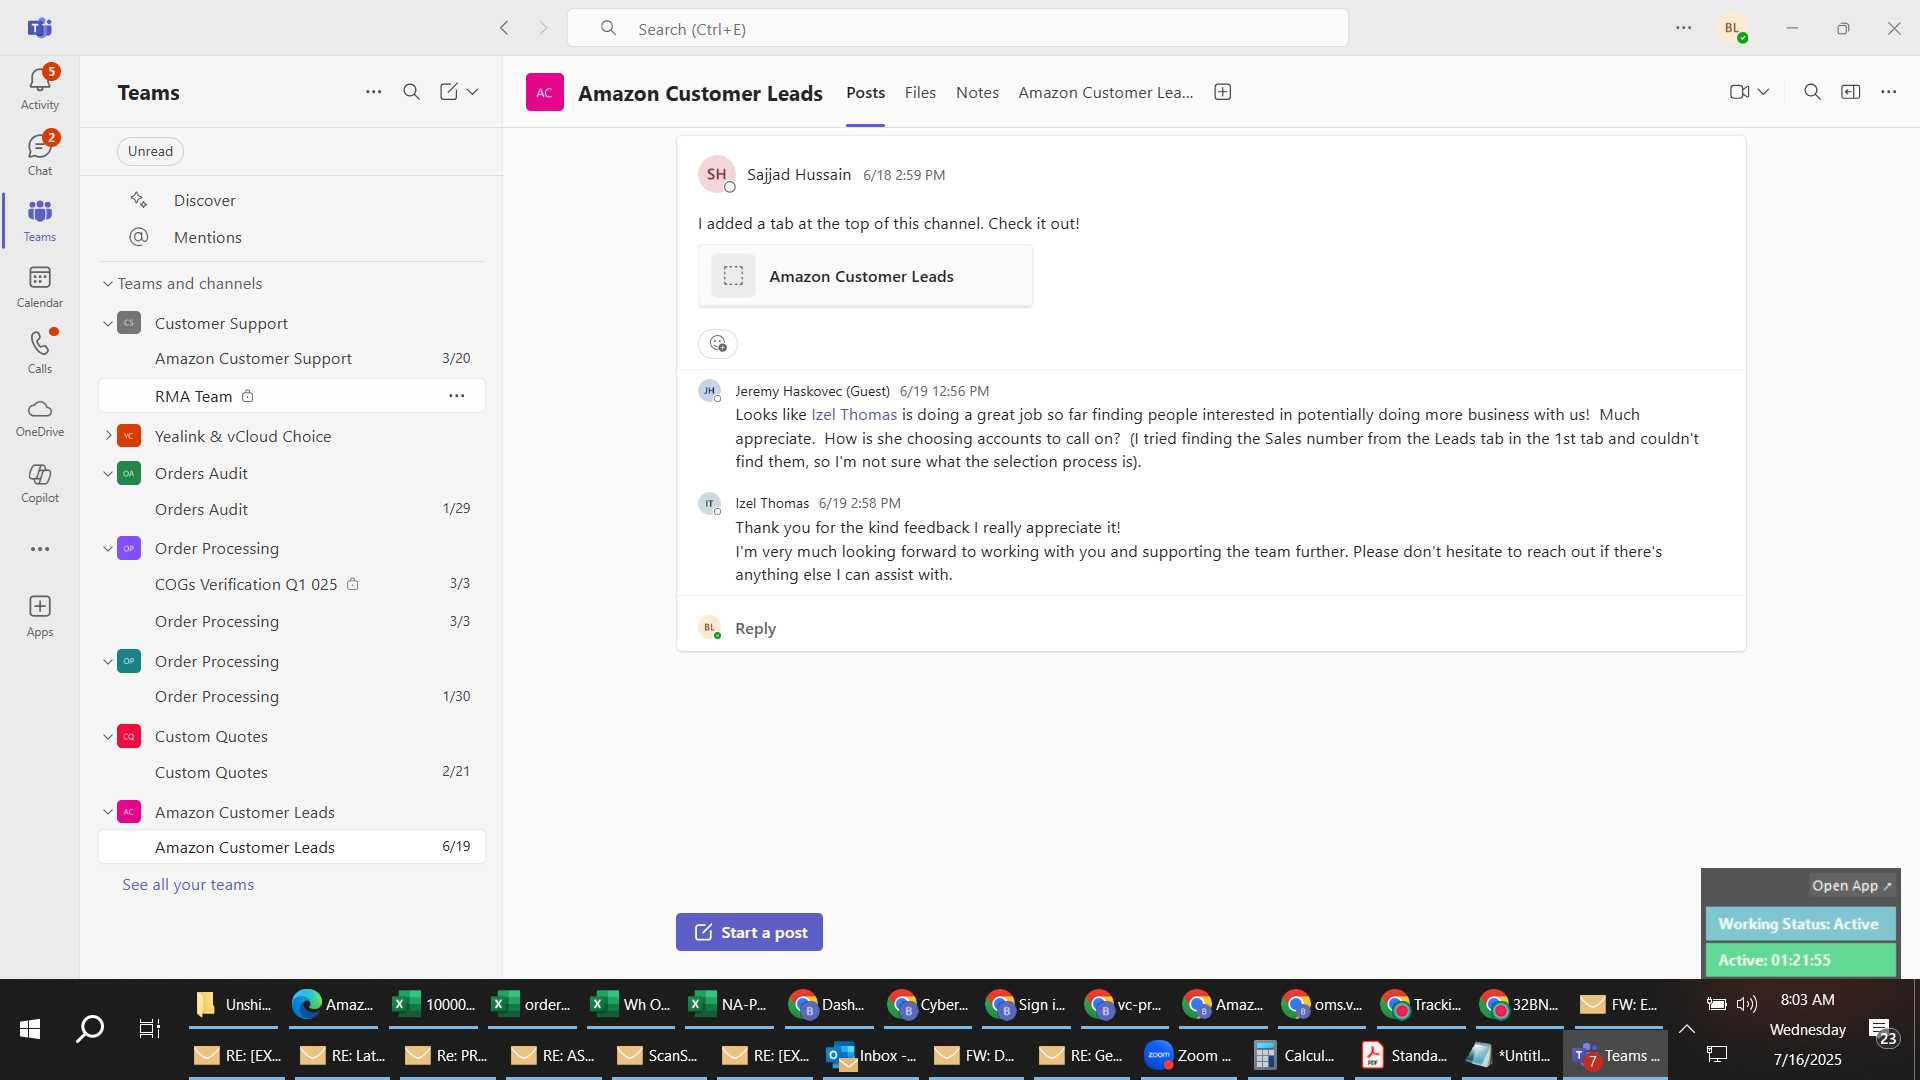1920x1080 pixels.
Task: Compose a new message icon
Action: tap(449, 92)
